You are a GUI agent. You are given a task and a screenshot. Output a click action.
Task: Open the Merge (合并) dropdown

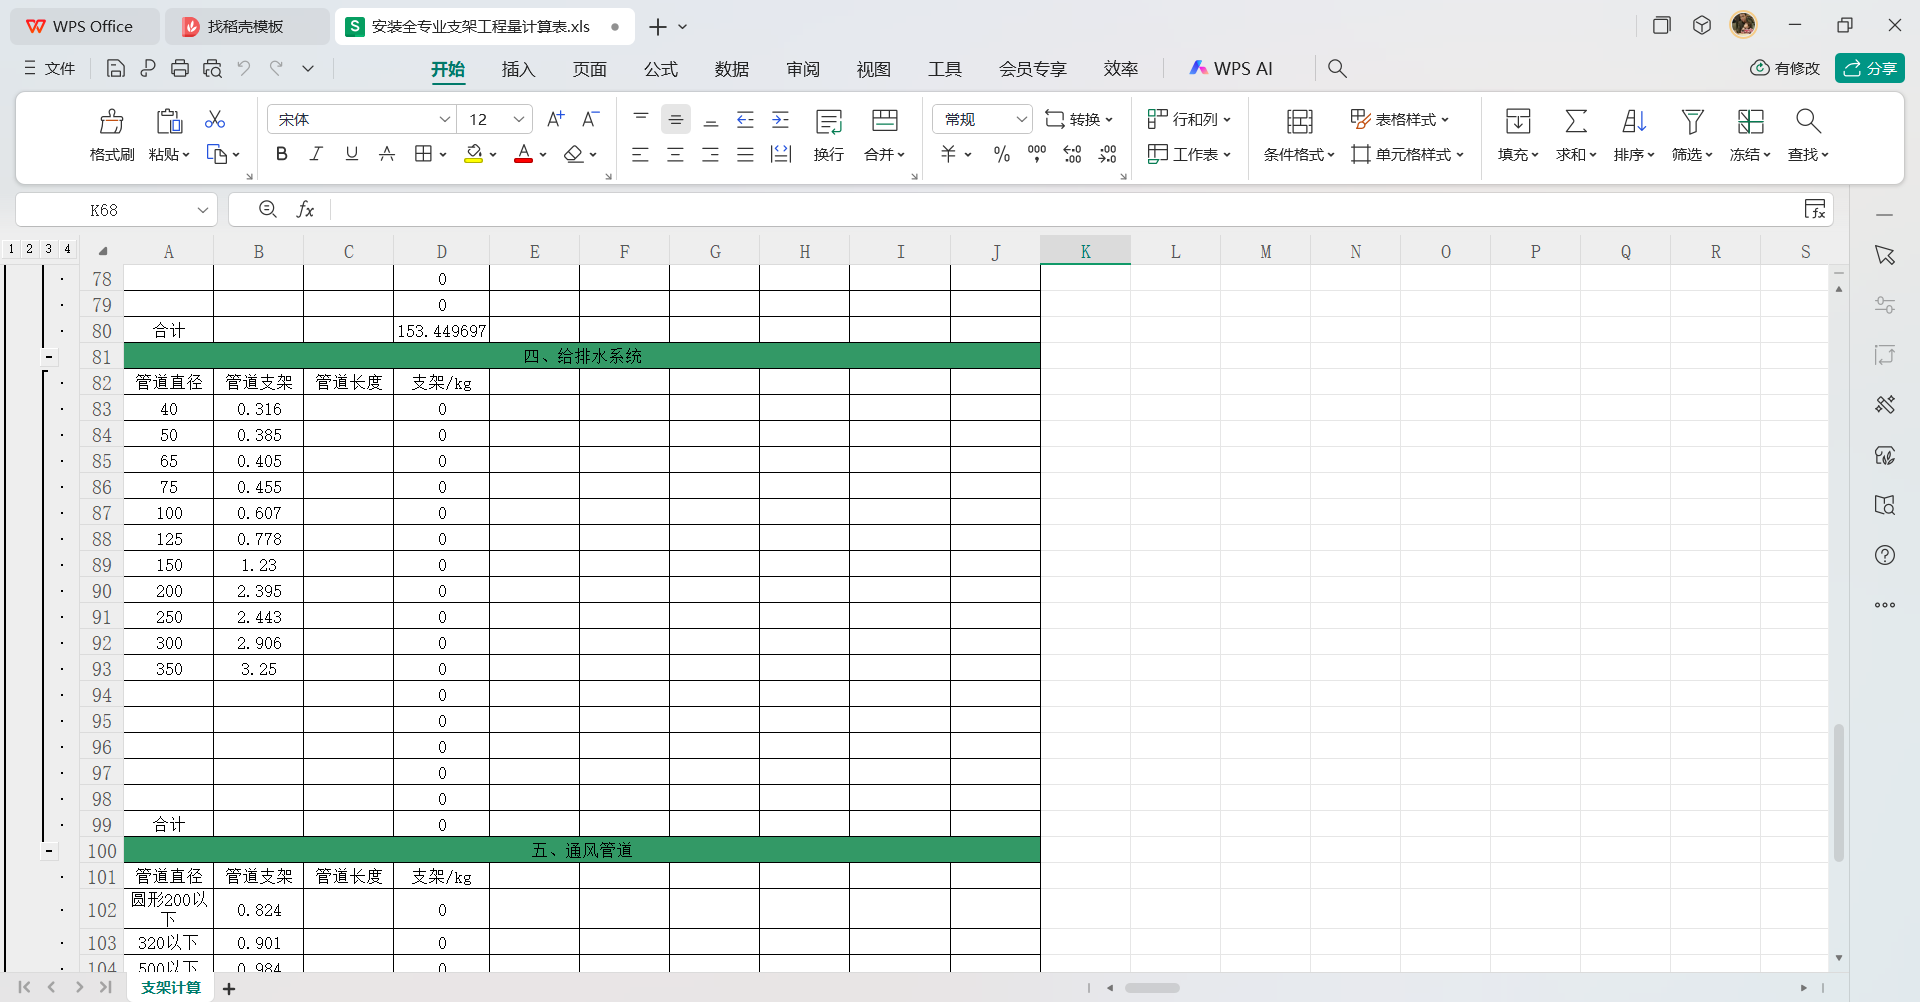pos(885,154)
